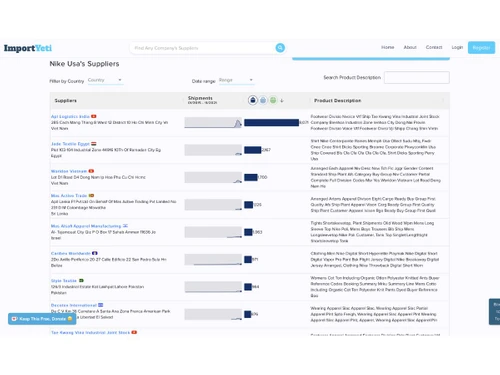Click the Filter by Country label
This screenshot has width=500, height=375.
(67, 81)
